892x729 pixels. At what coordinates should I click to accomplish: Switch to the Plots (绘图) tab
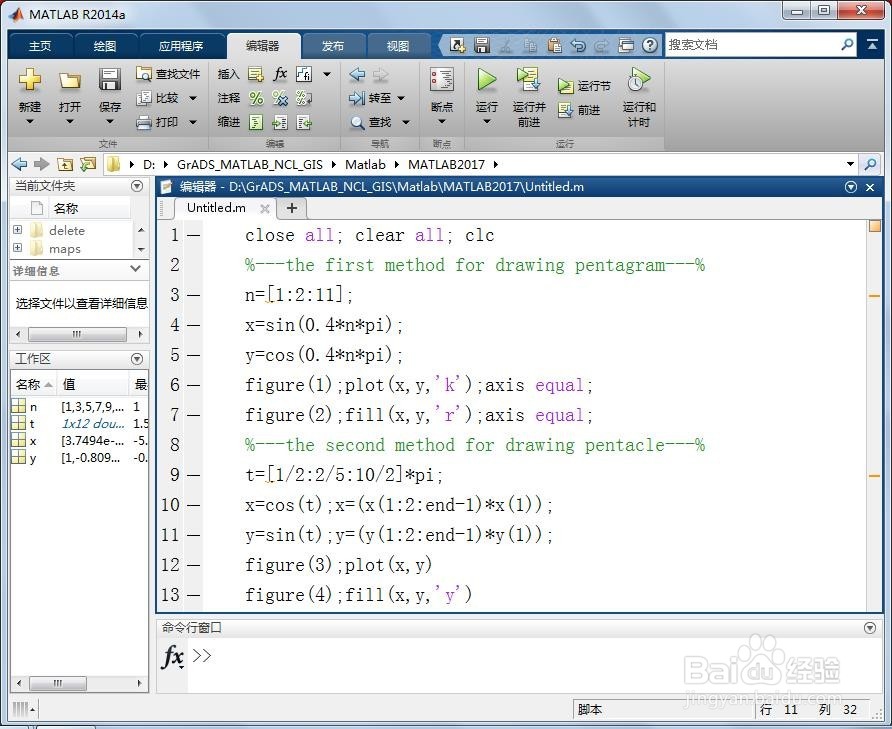105,46
